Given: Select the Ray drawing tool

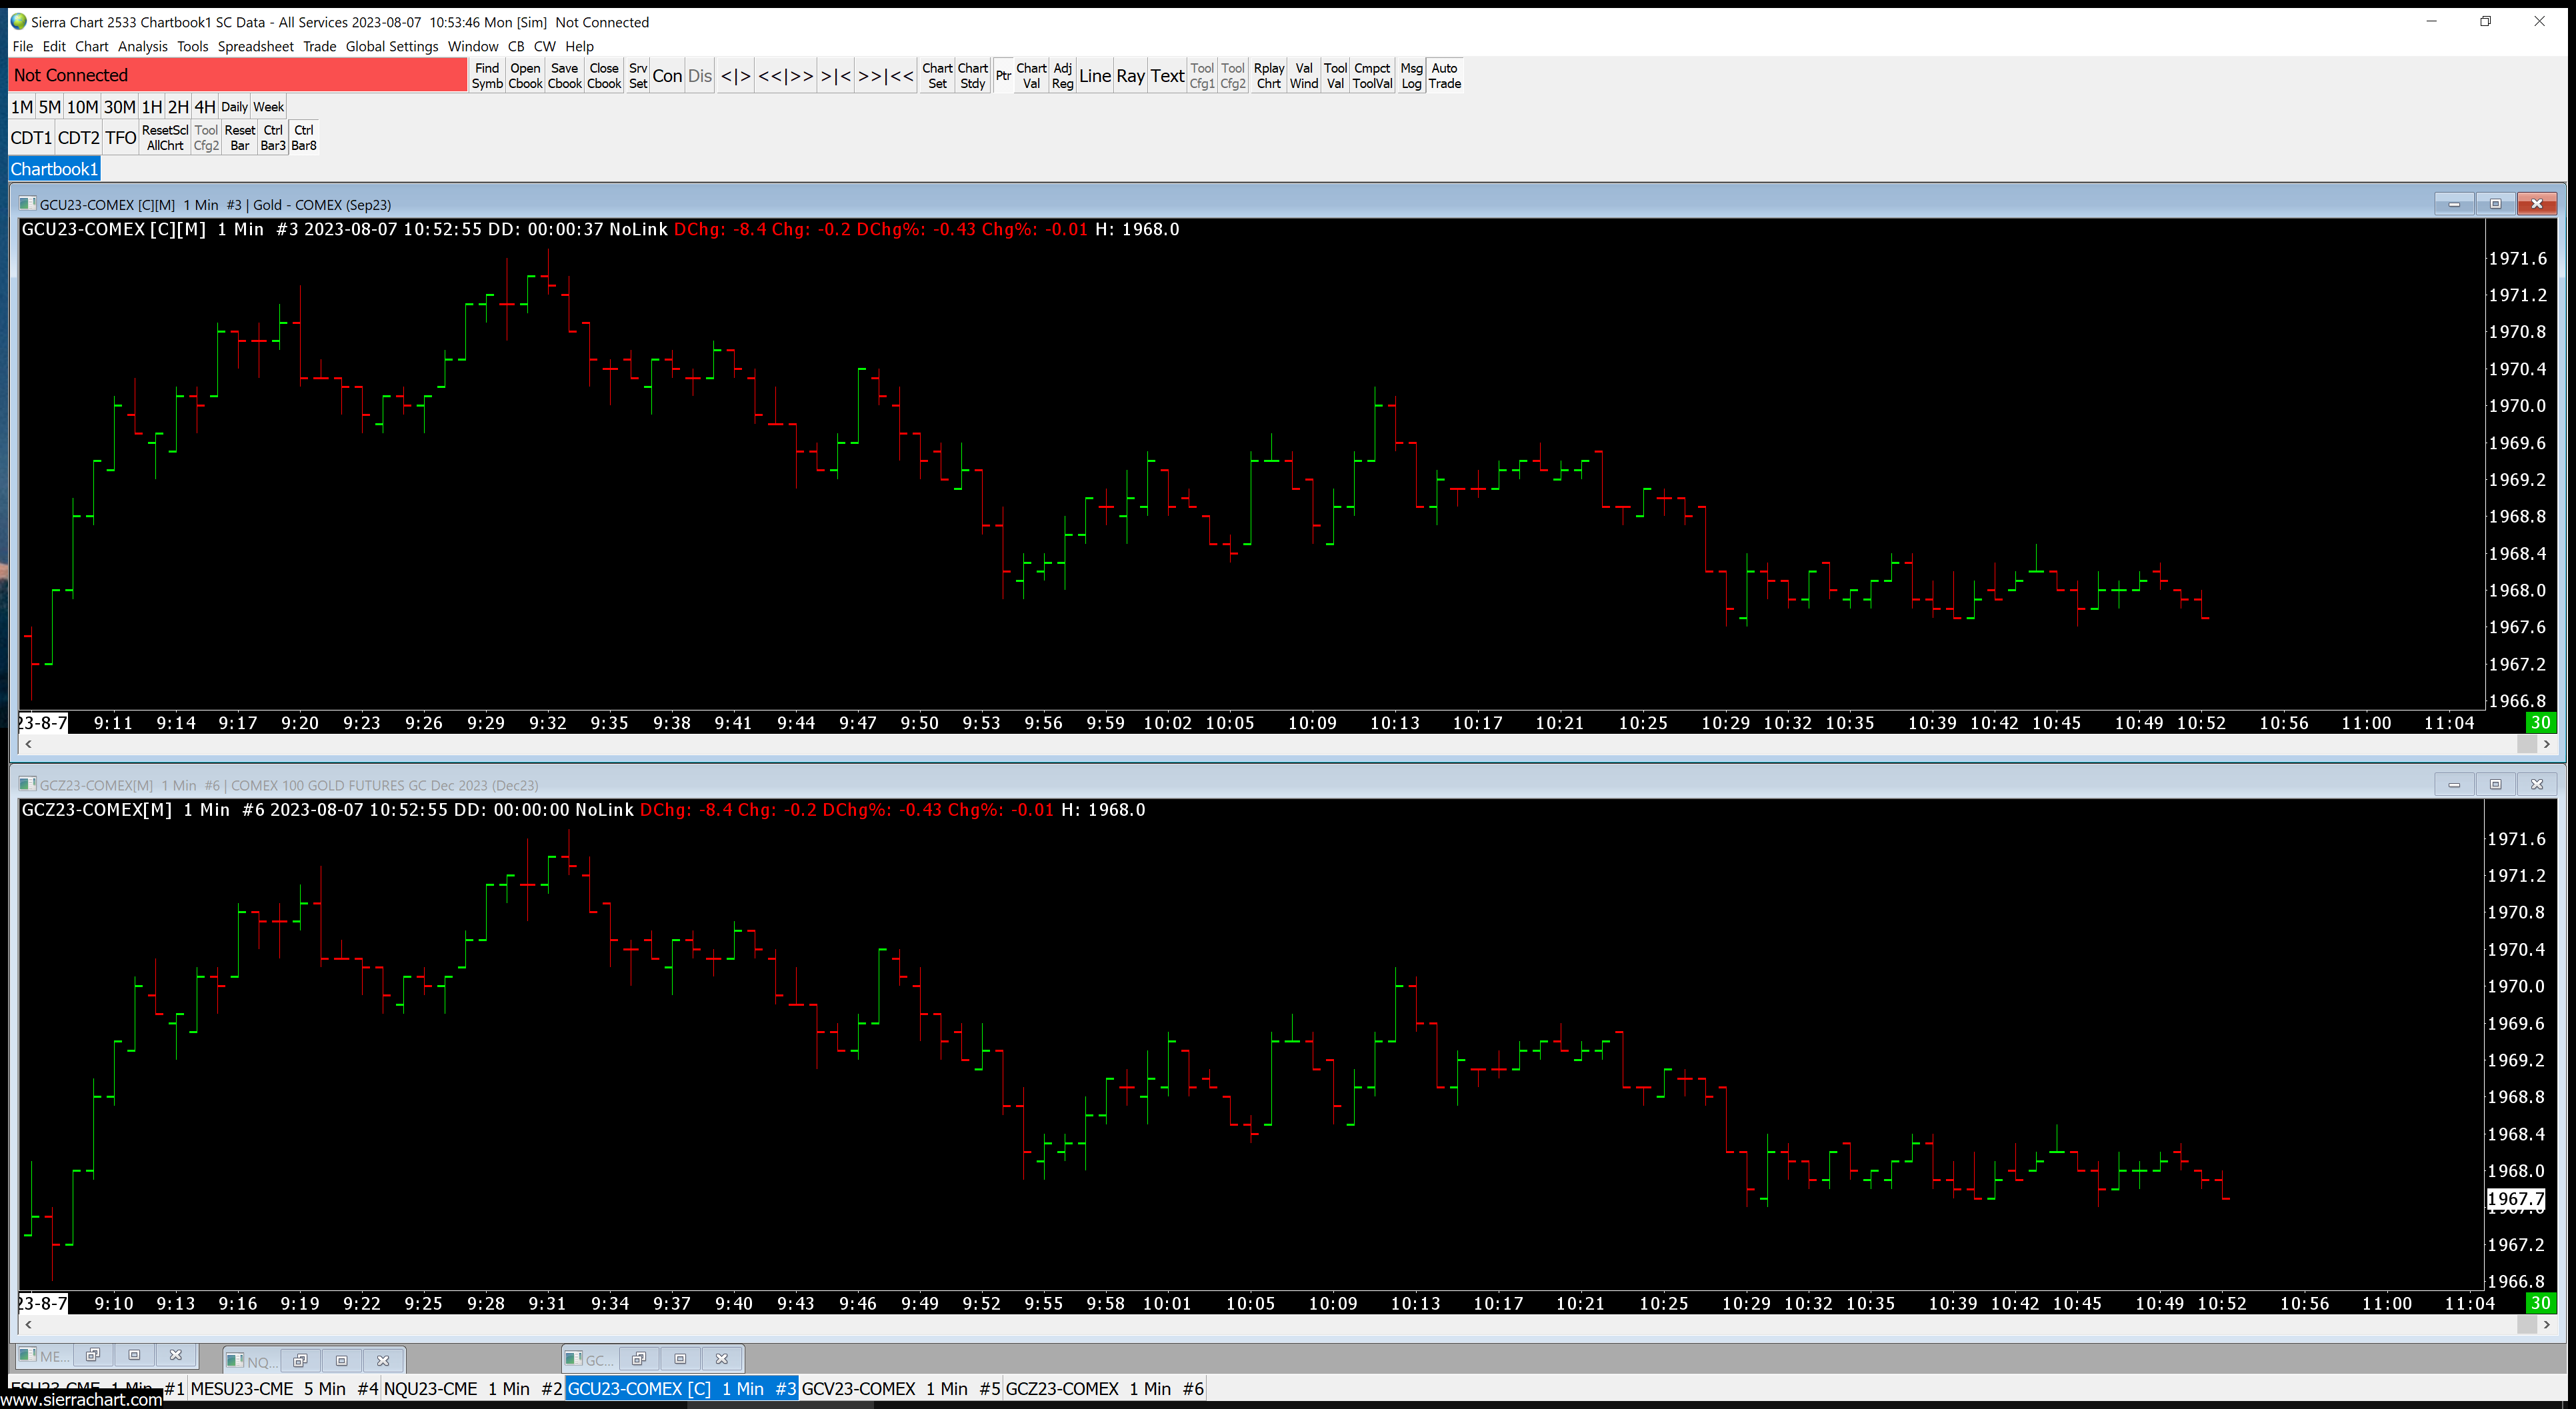Looking at the screenshot, I should click(1130, 76).
